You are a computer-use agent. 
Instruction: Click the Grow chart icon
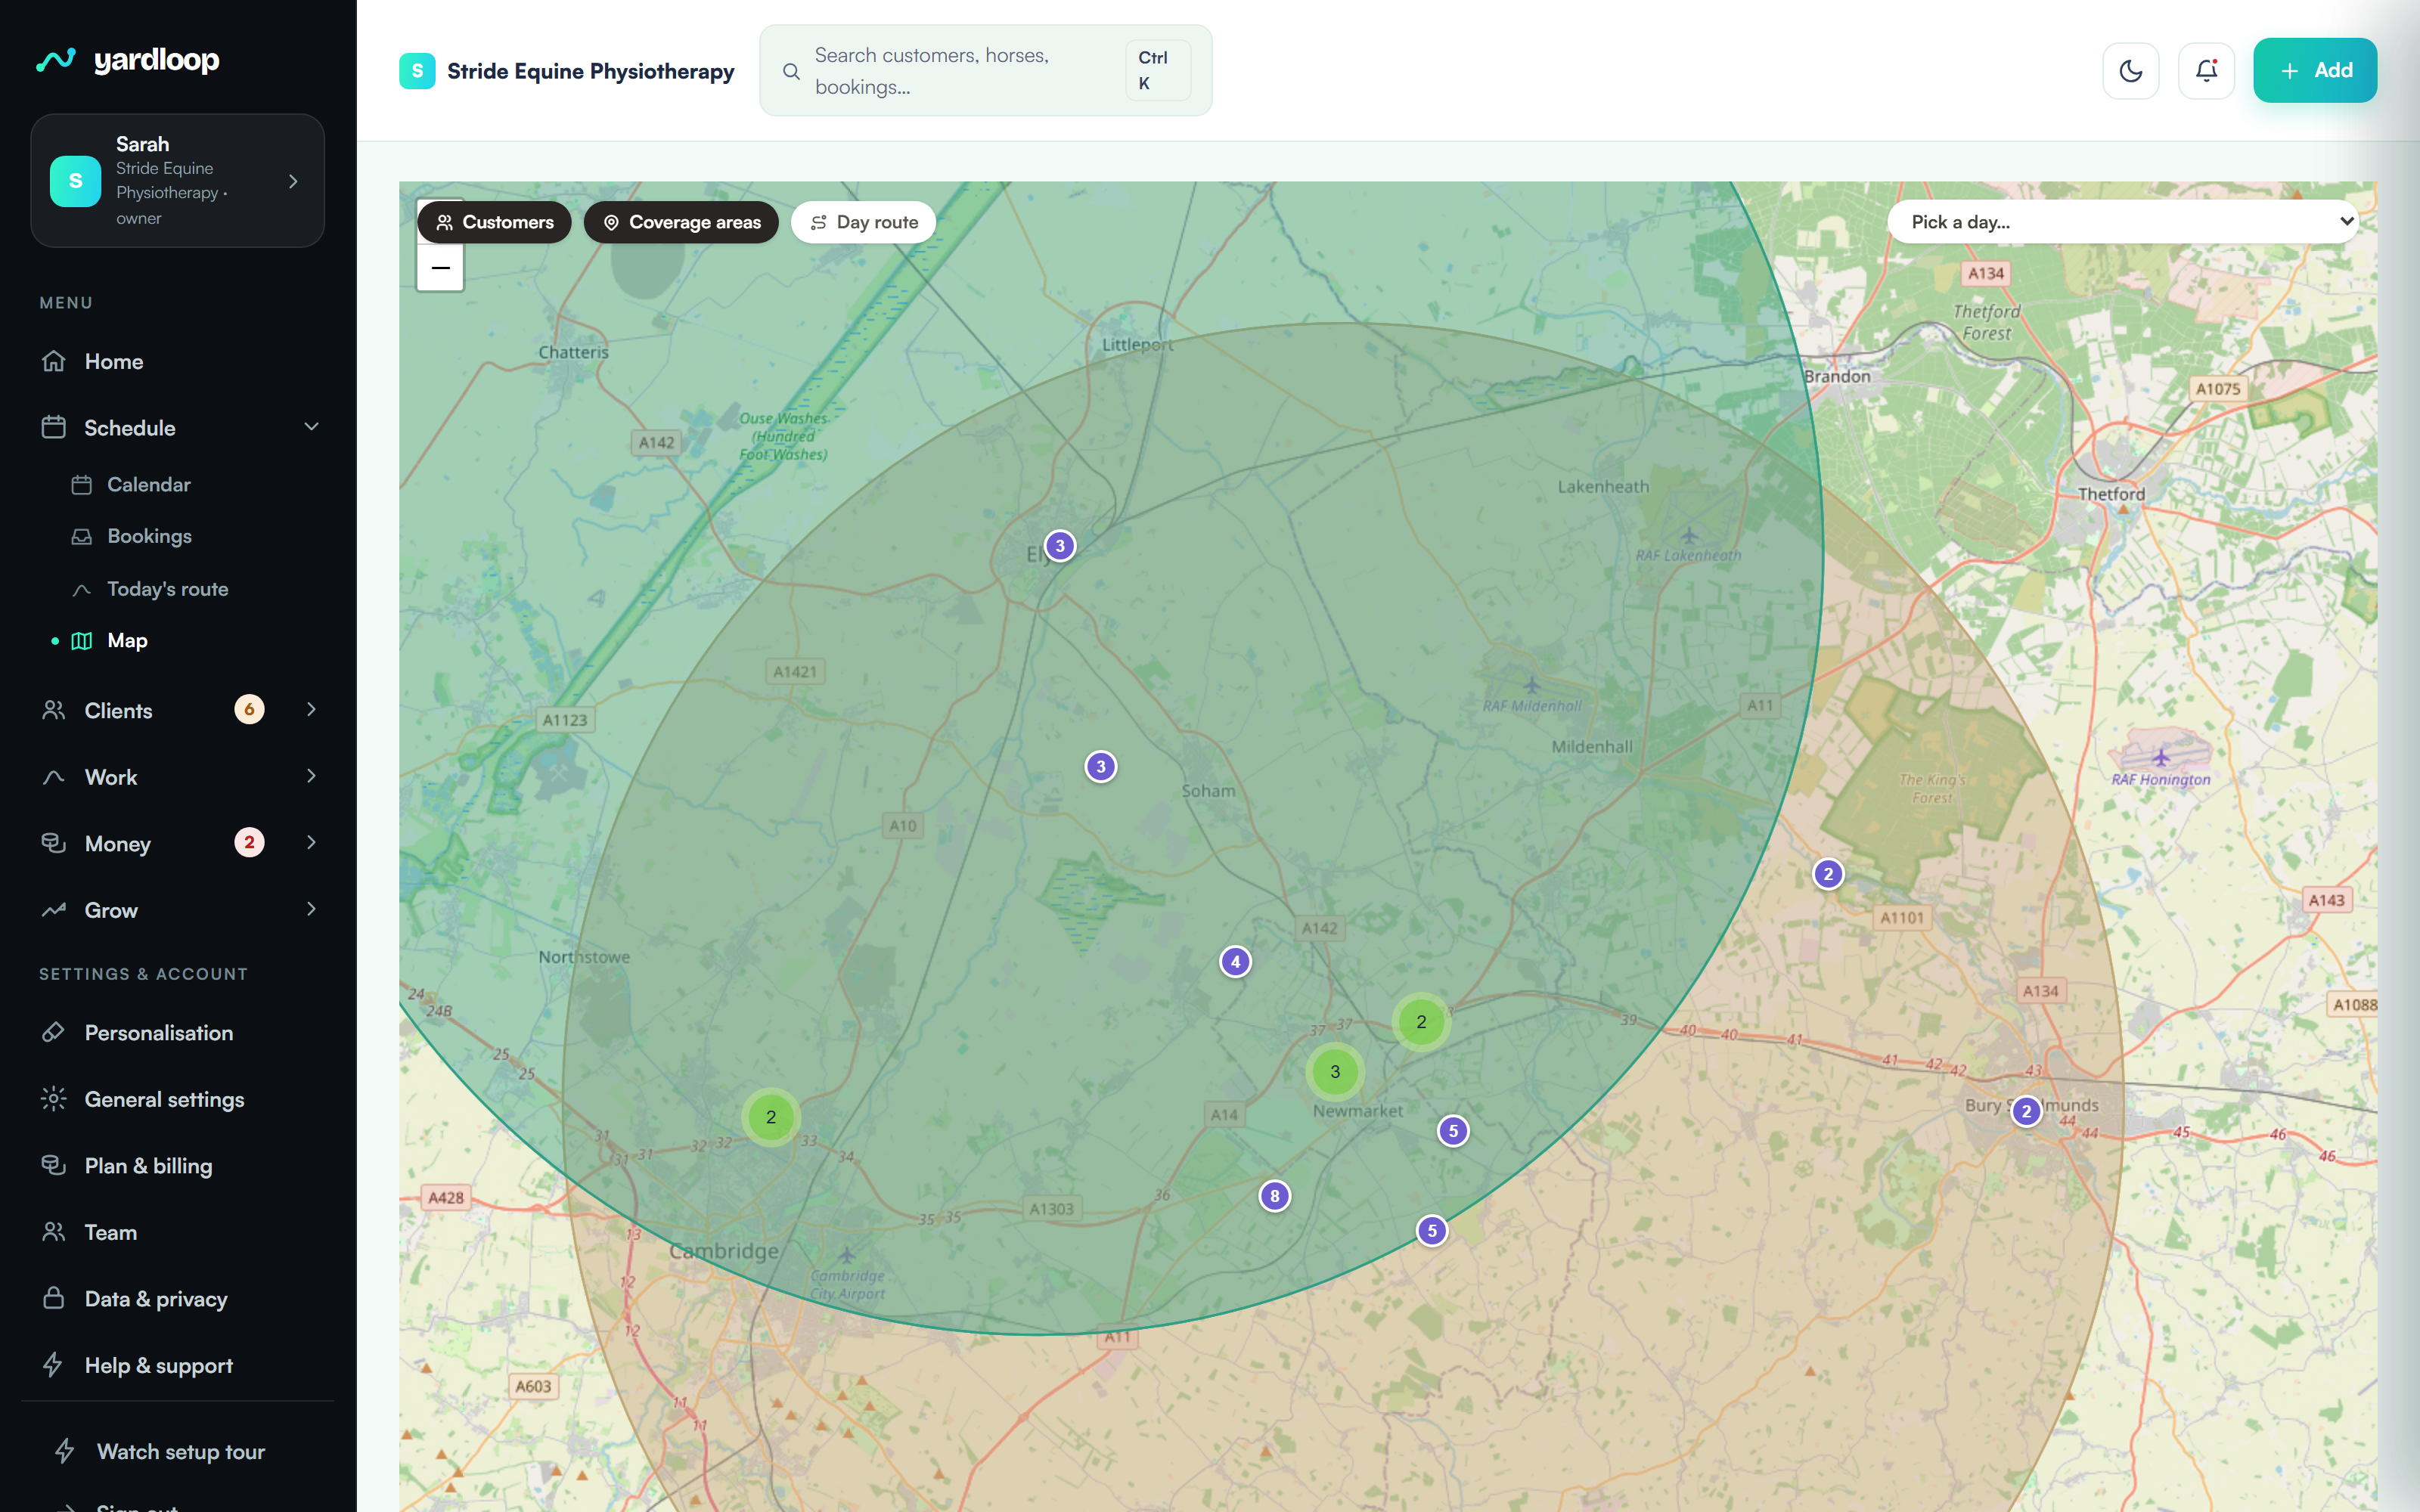pos(54,910)
